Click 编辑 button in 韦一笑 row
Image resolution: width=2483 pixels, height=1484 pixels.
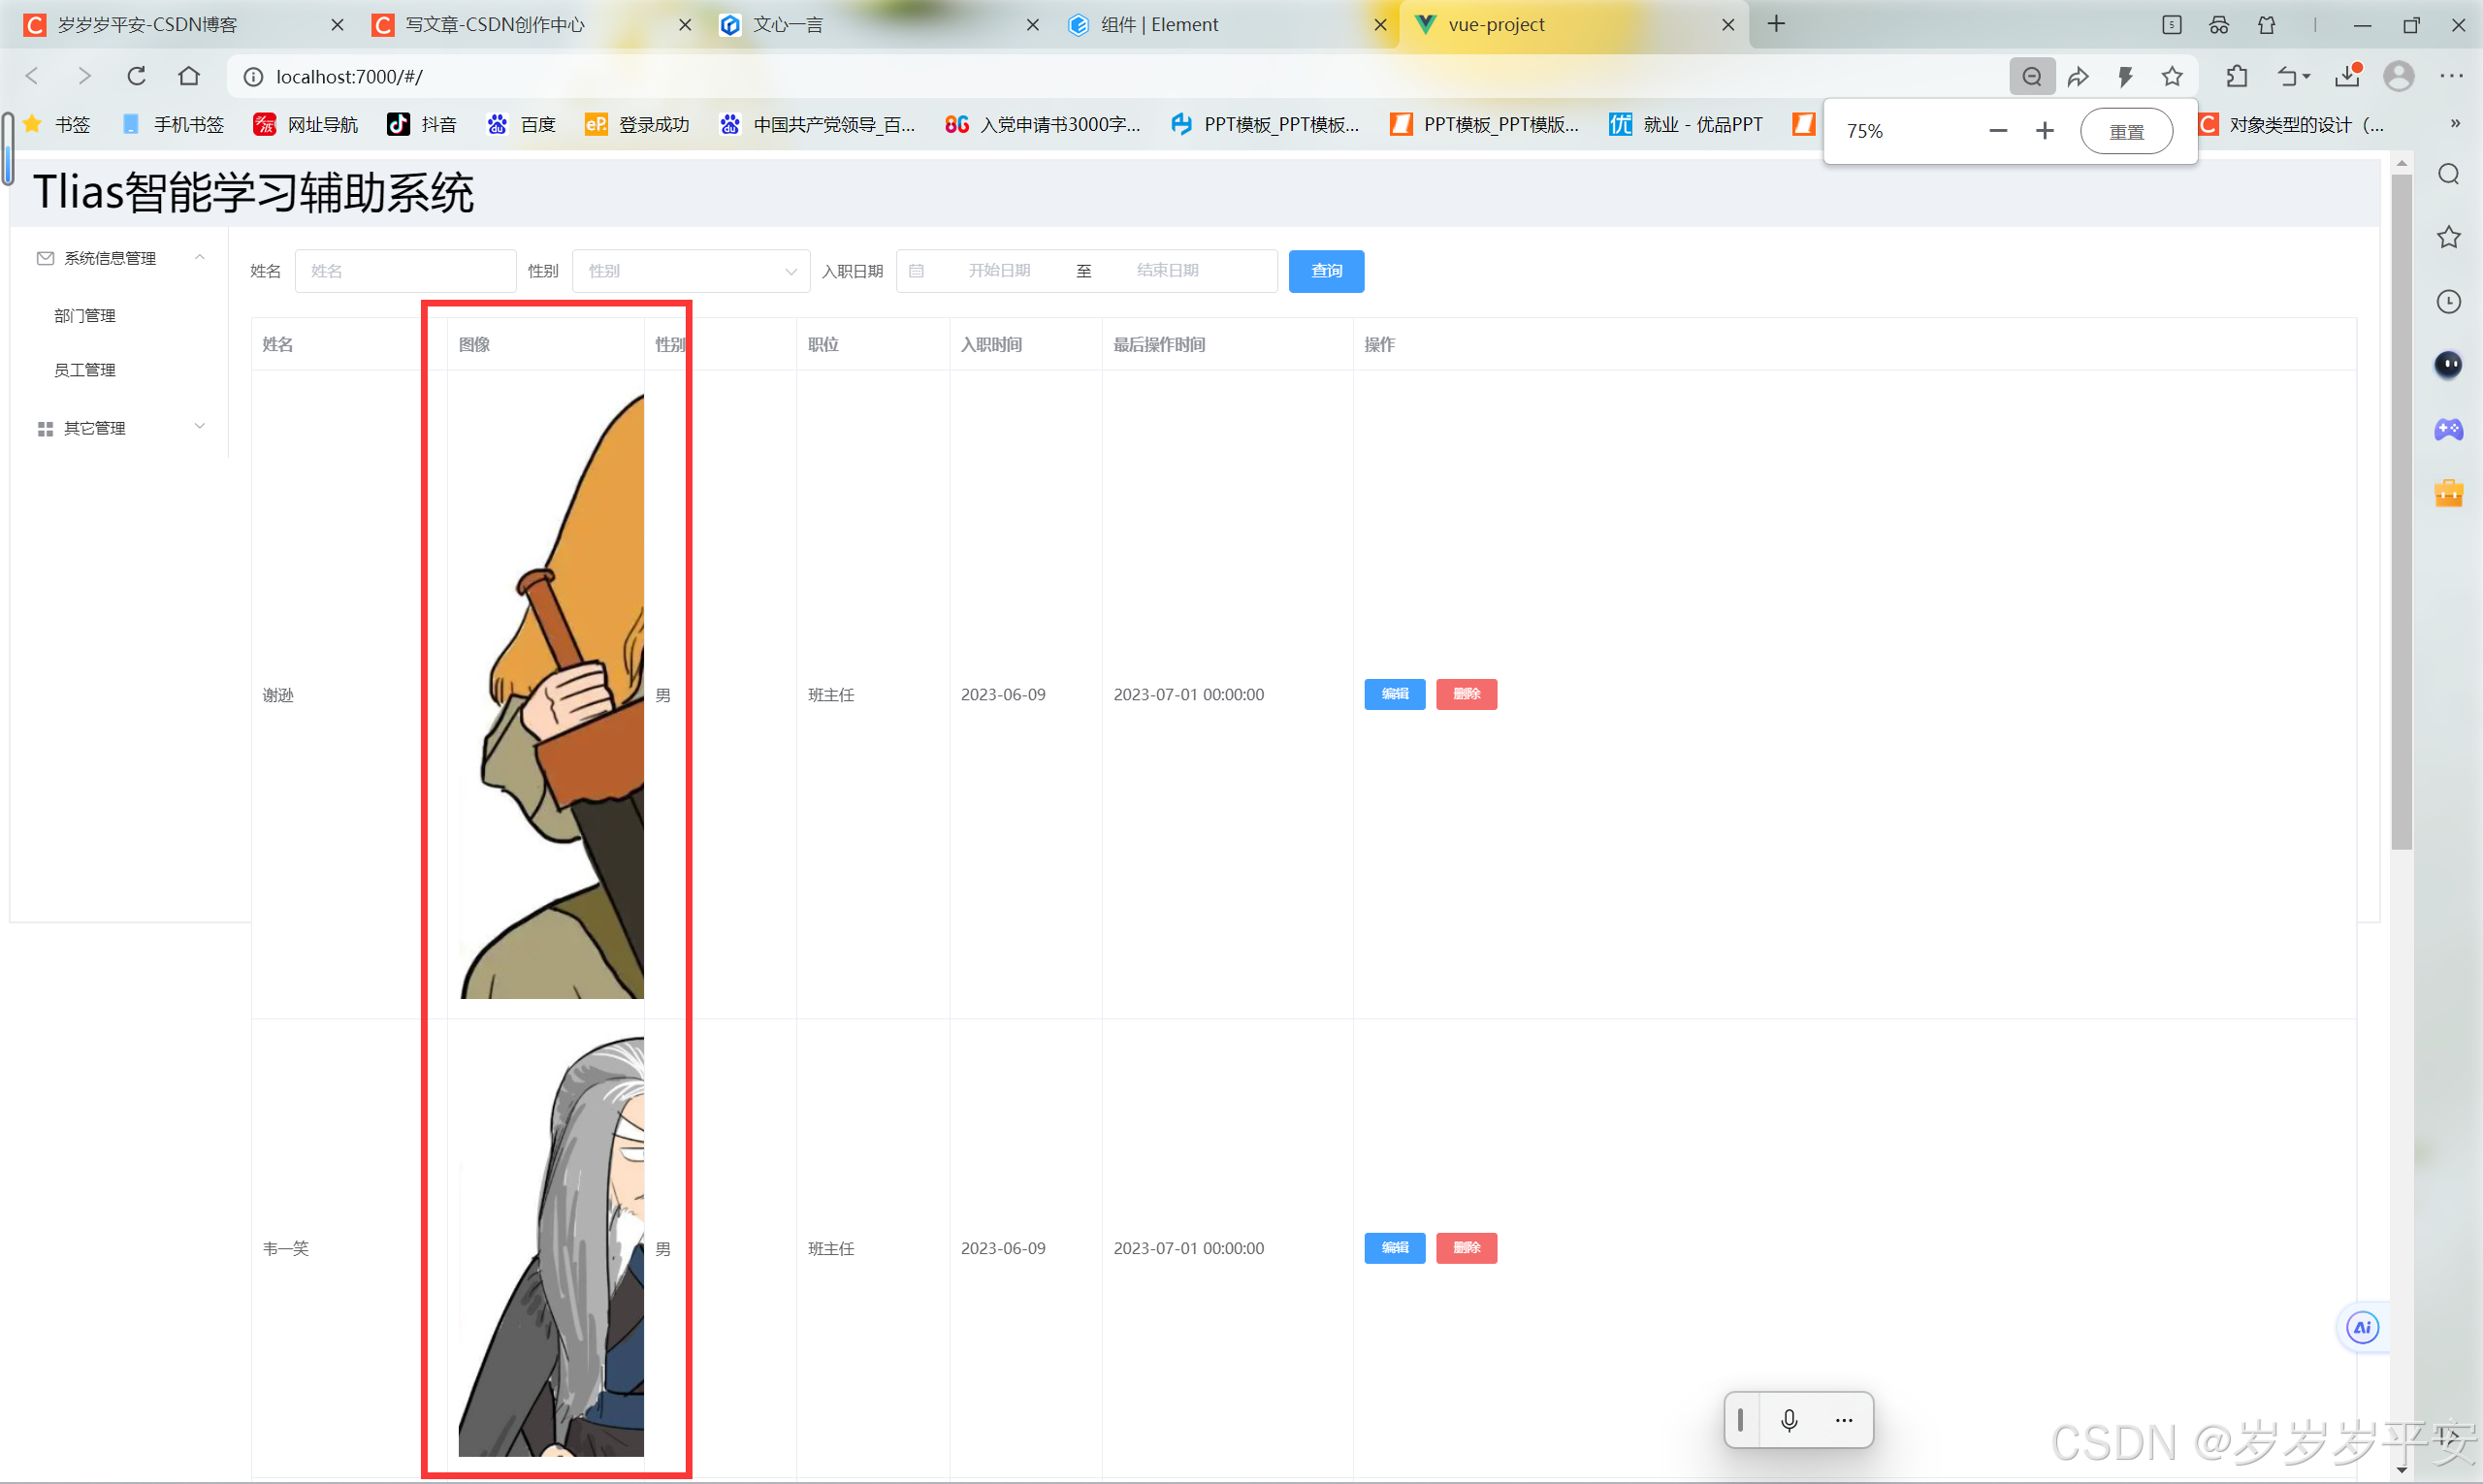tap(1394, 1248)
